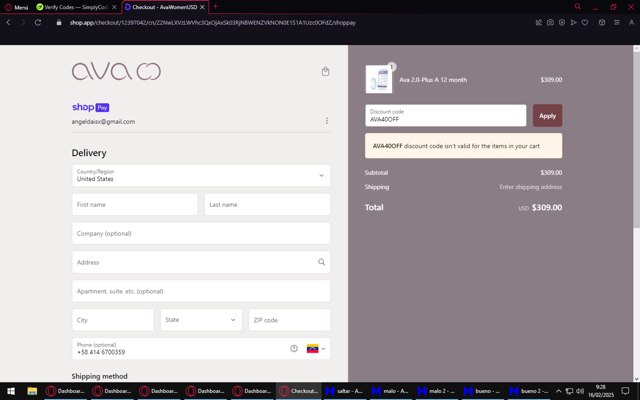Take a snapshot with the camera icon
This screenshot has height=400, width=640.
pyautogui.click(x=550, y=22)
